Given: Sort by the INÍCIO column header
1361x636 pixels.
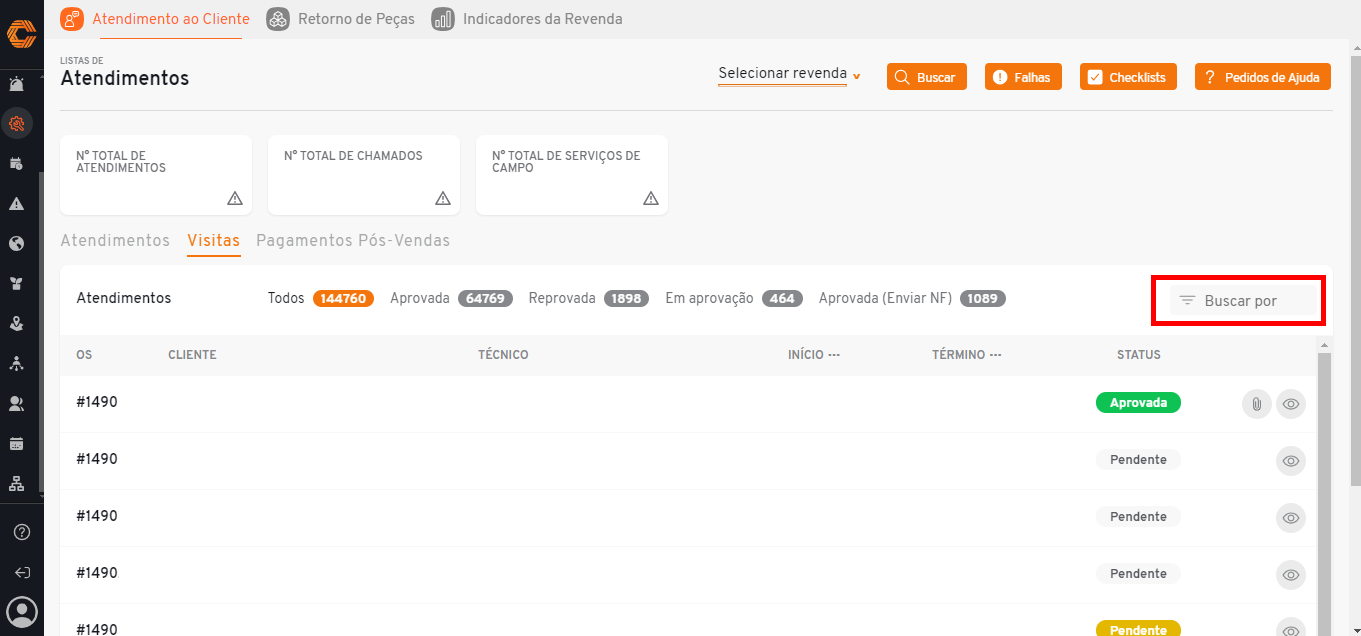Looking at the screenshot, I should click(x=814, y=355).
